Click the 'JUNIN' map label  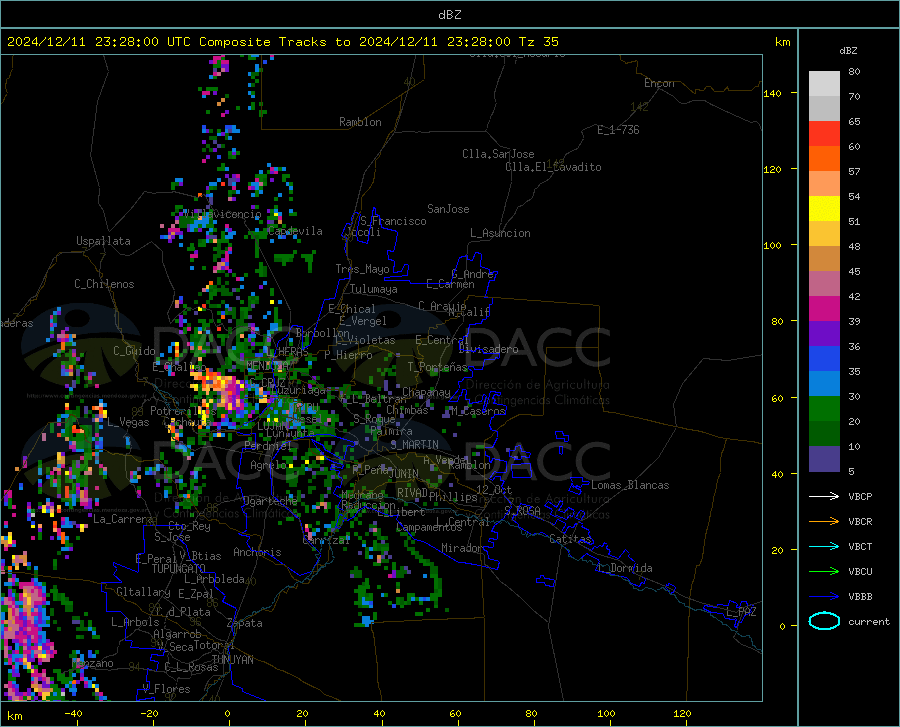coord(404,474)
